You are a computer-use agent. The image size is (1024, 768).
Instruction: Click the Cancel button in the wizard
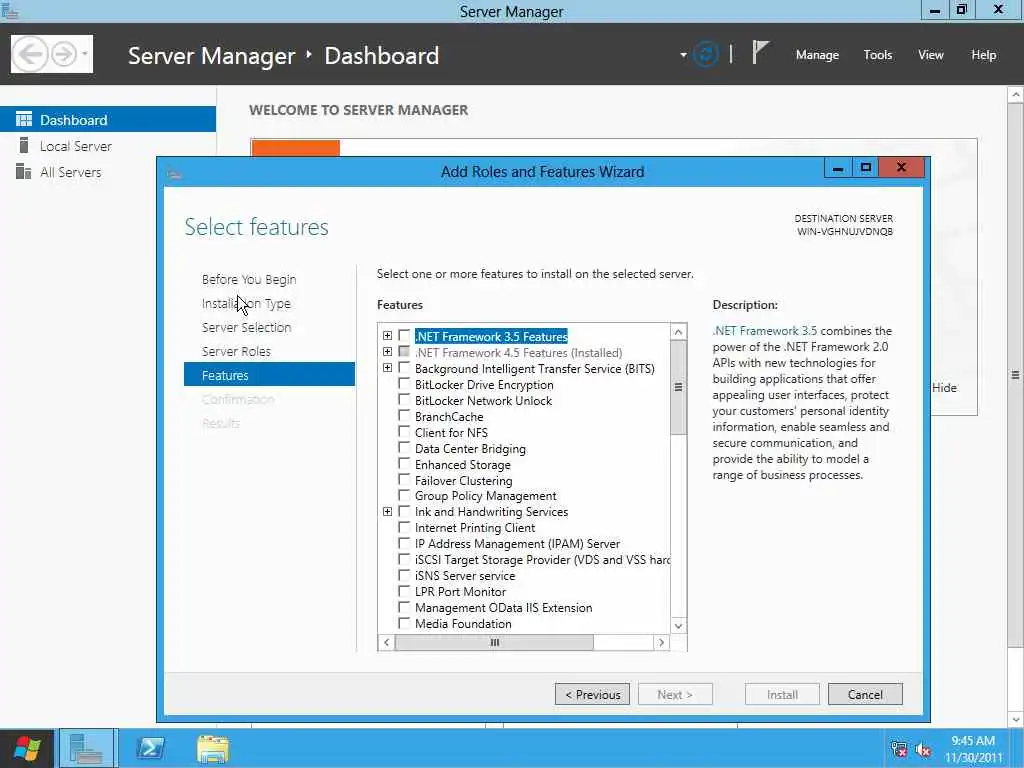865,694
